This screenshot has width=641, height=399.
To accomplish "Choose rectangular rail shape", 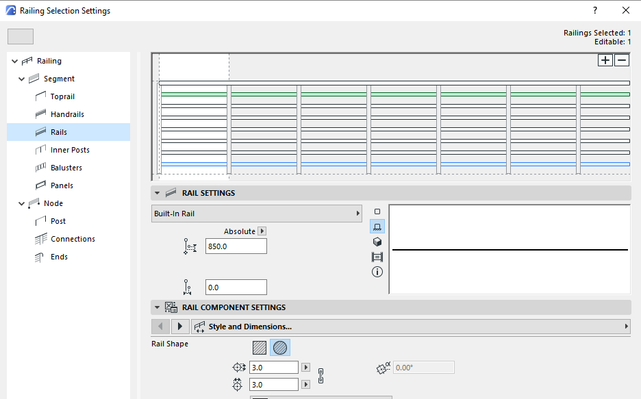I will click(x=260, y=348).
